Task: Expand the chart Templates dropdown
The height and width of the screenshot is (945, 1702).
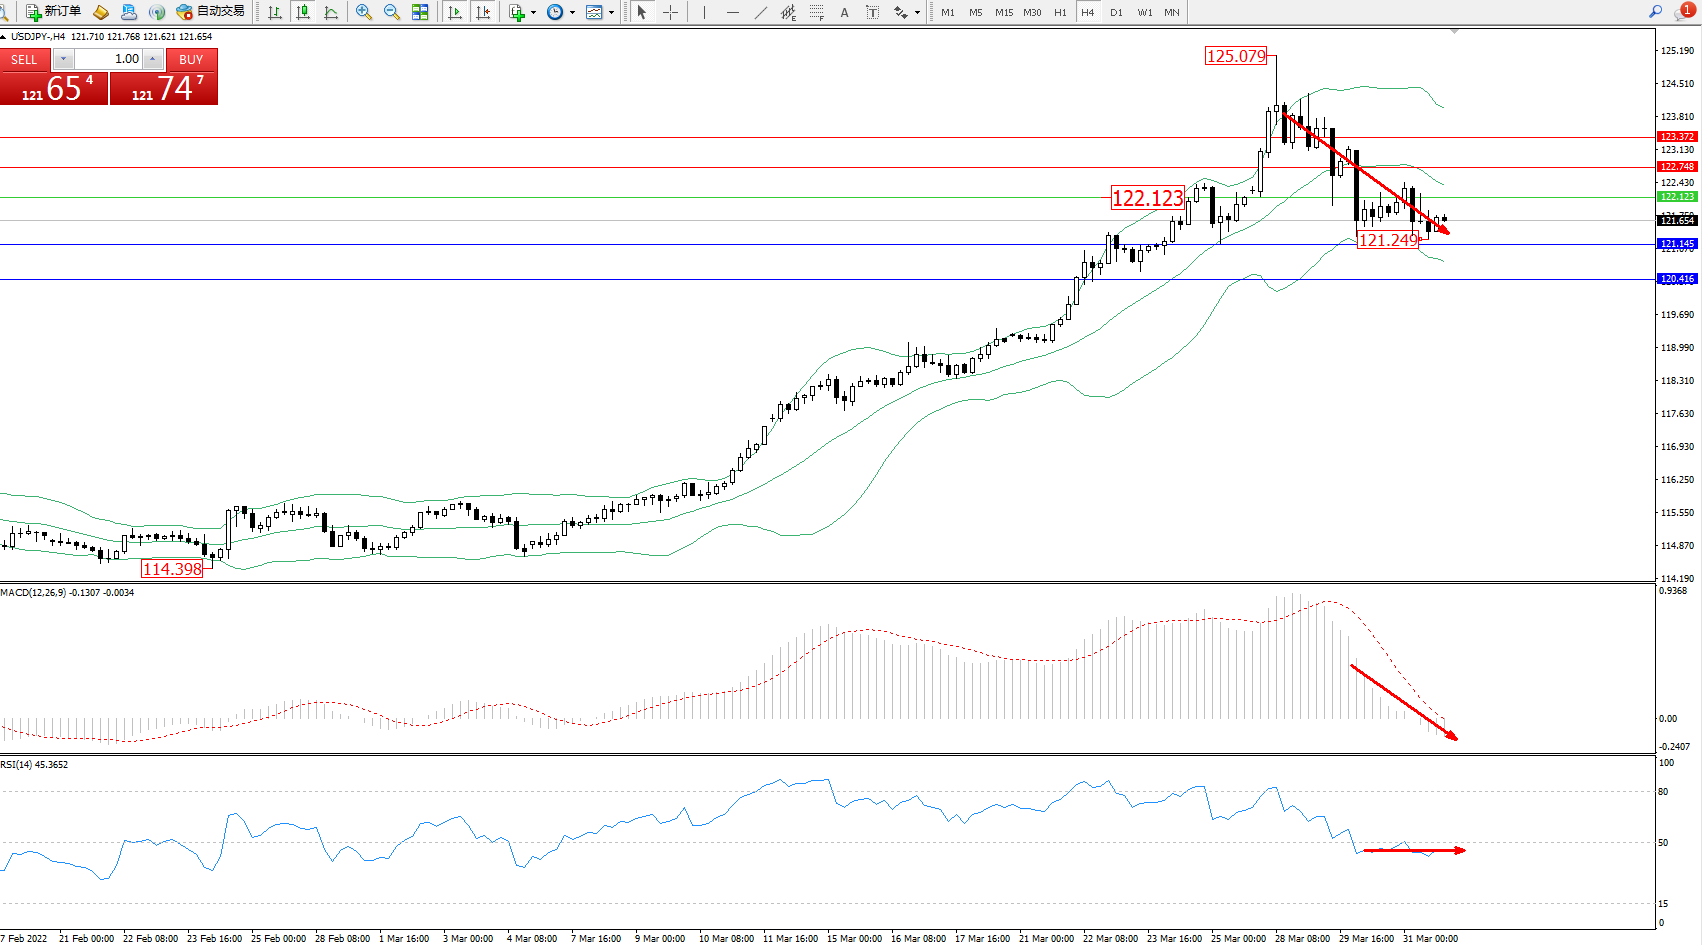Action: click(611, 13)
